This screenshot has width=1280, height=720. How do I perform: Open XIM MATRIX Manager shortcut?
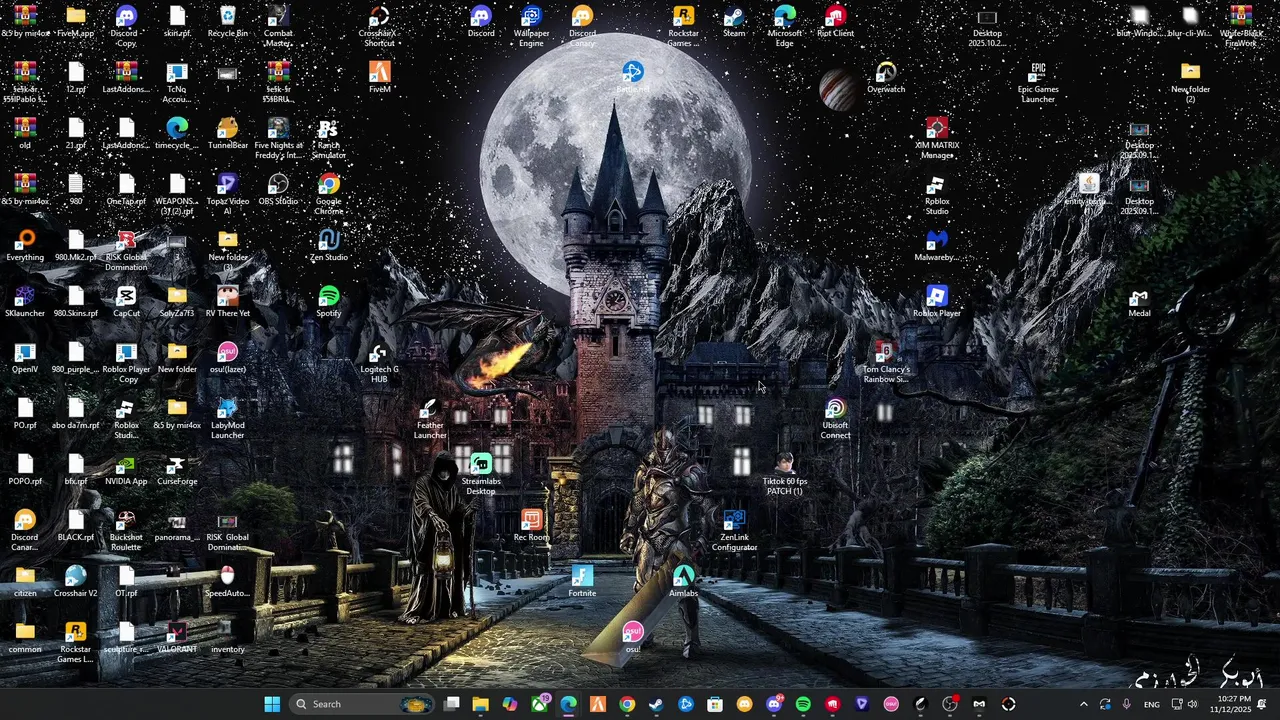coord(937,138)
